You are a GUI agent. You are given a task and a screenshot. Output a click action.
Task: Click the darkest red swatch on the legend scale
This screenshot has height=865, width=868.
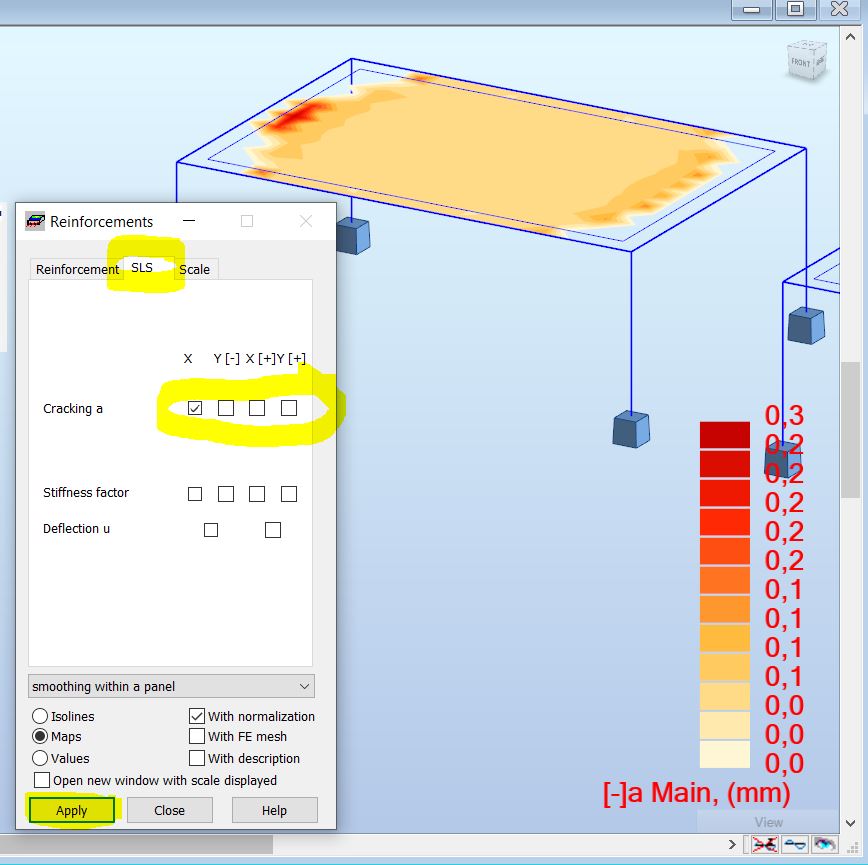coord(724,433)
